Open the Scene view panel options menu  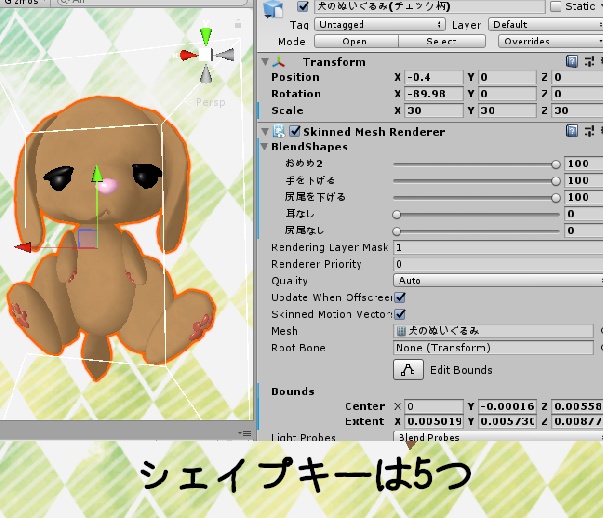pyautogui.click(x=245, y=433)
